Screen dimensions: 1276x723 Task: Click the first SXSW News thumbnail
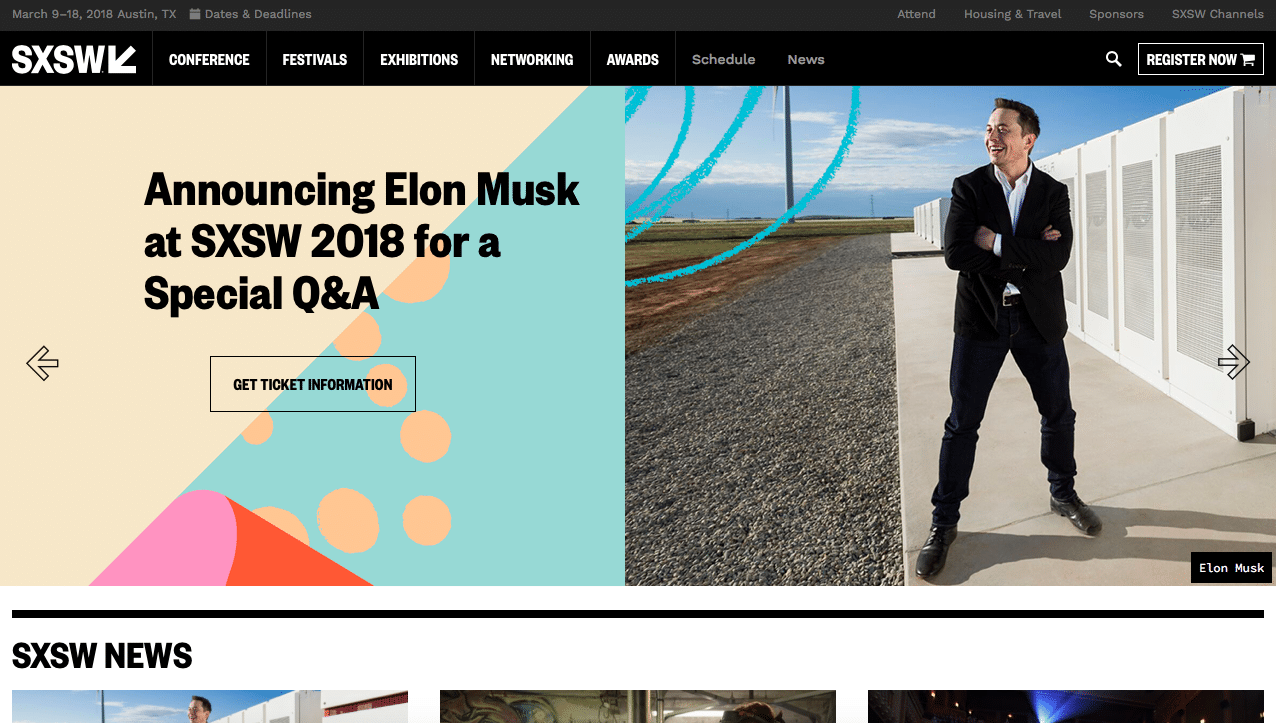click(210, 706)
